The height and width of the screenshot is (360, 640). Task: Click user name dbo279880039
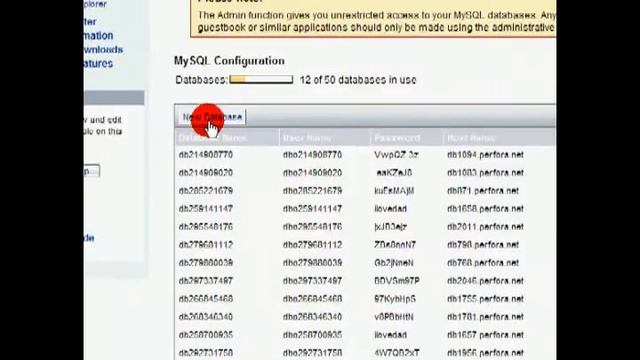[x=312, y=262]
